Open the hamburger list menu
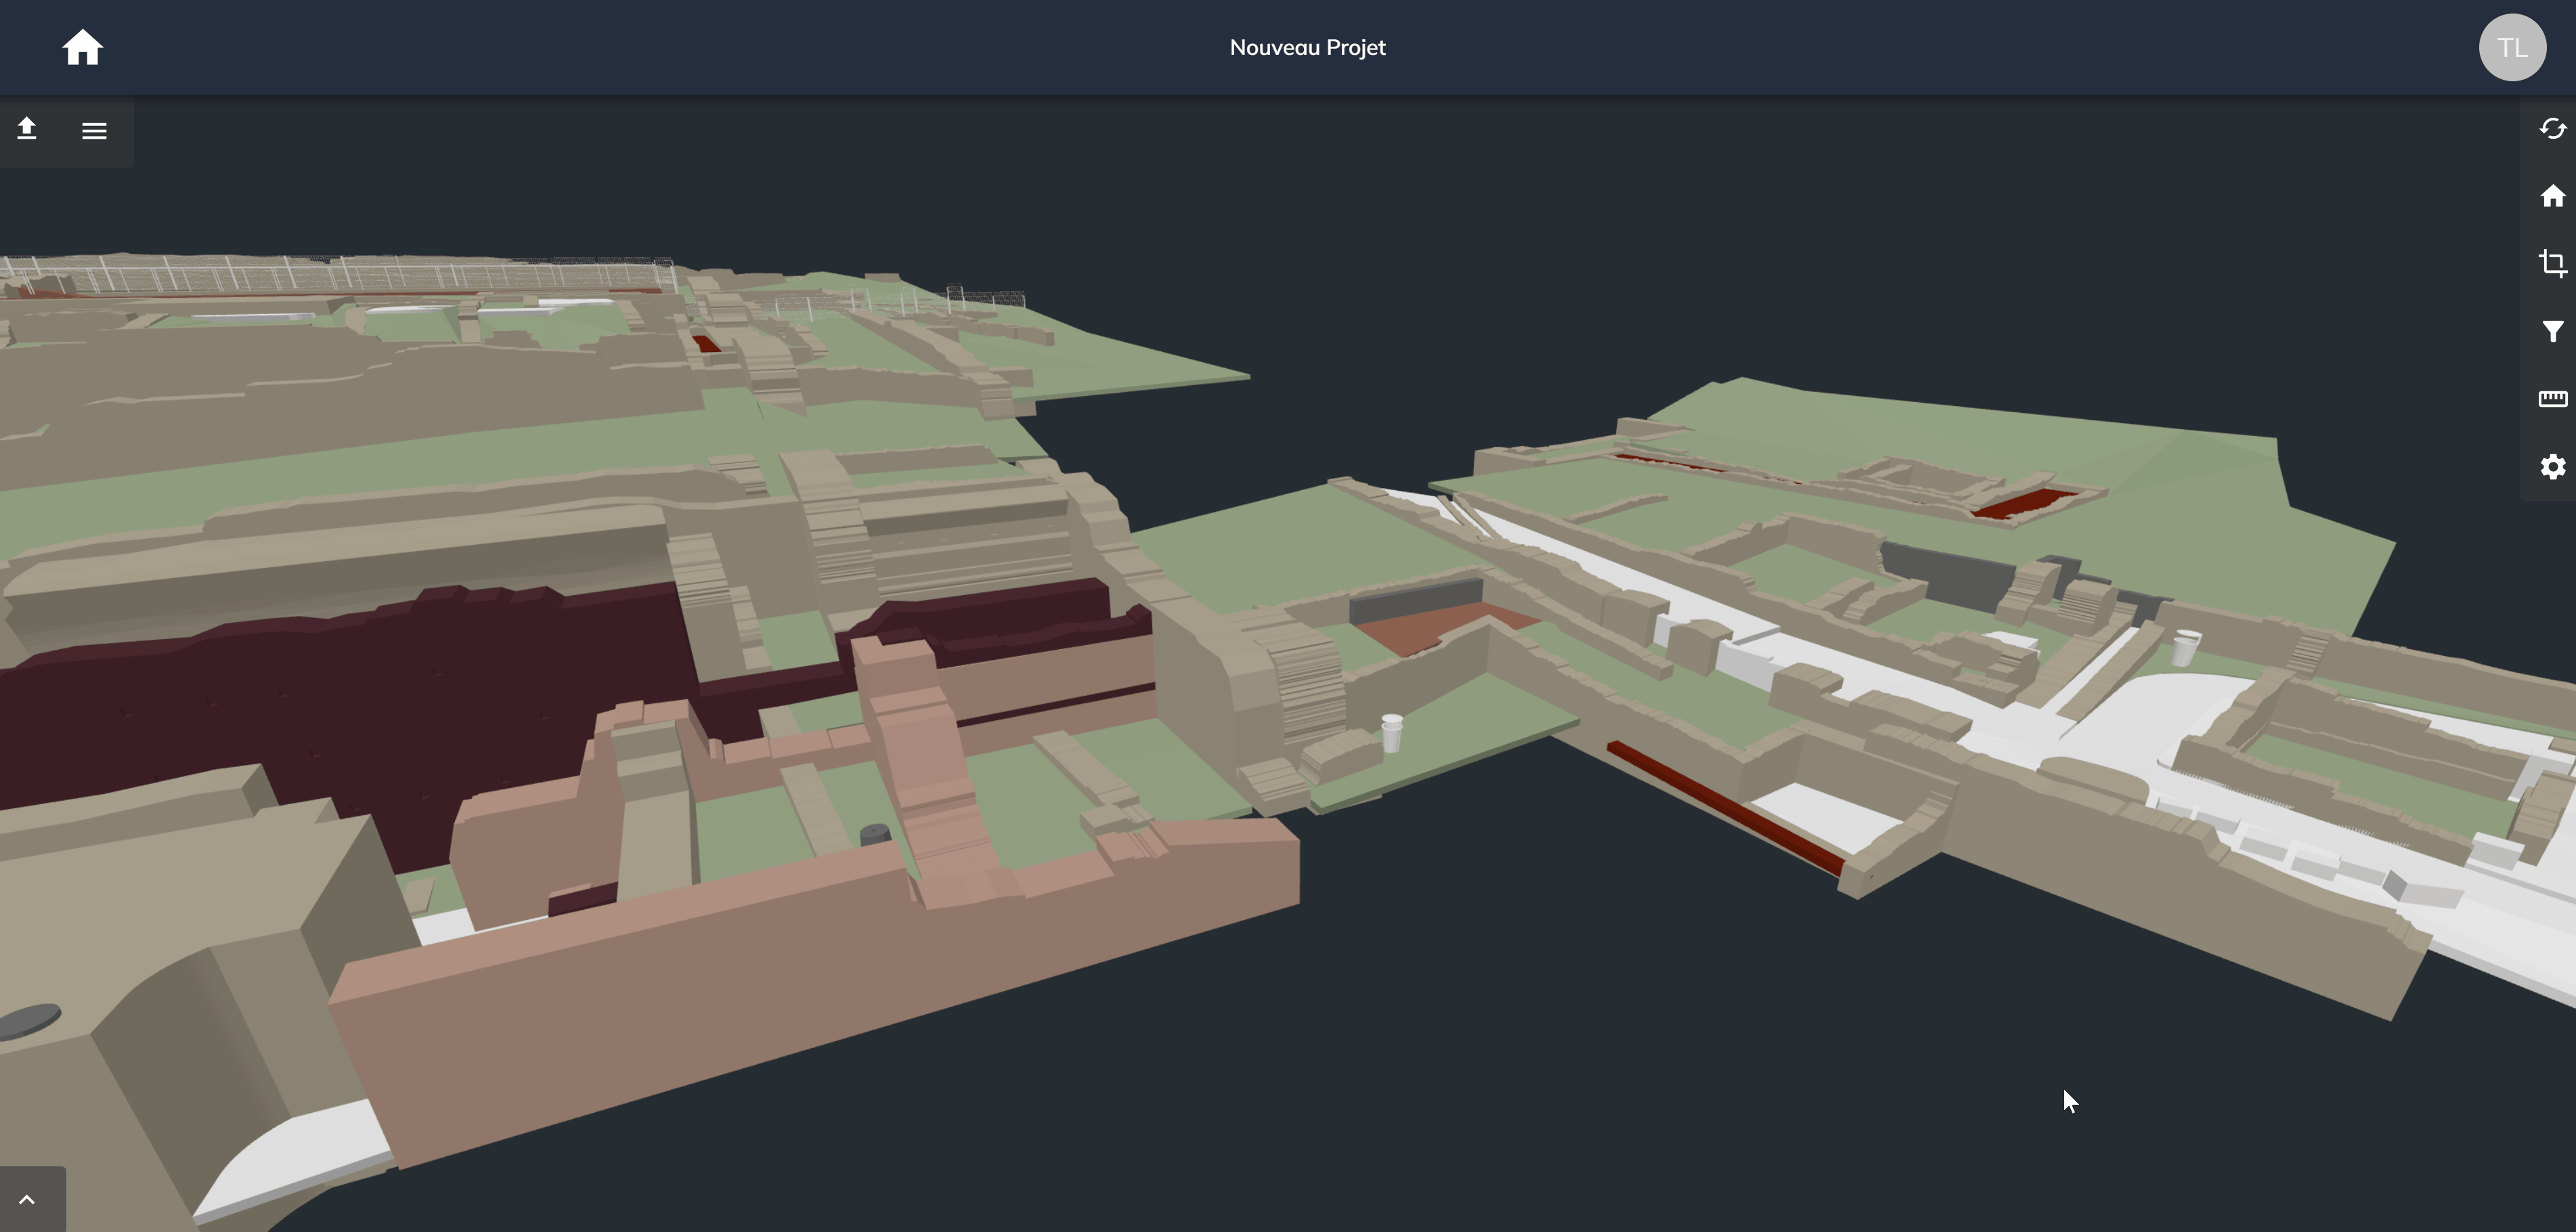2576x1232 pixels. click(94, 131)
